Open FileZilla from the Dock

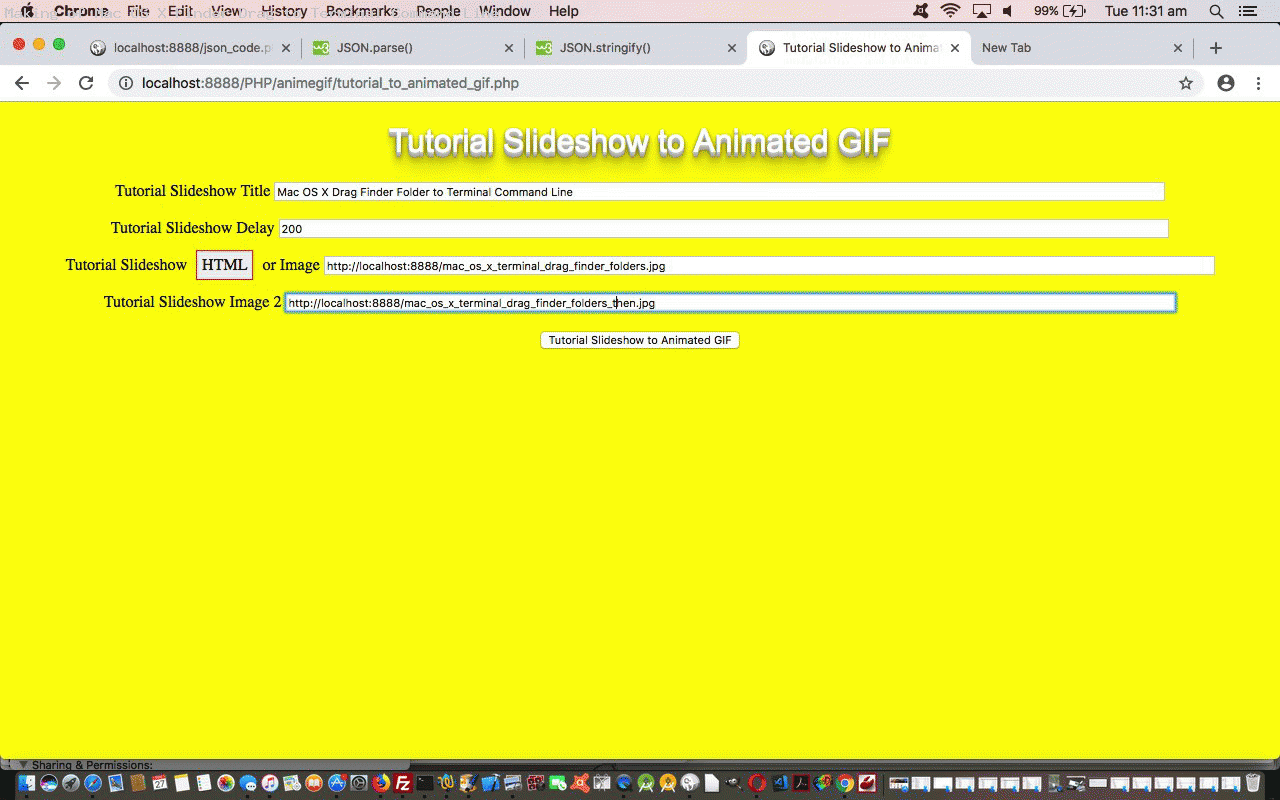[402, 783]
